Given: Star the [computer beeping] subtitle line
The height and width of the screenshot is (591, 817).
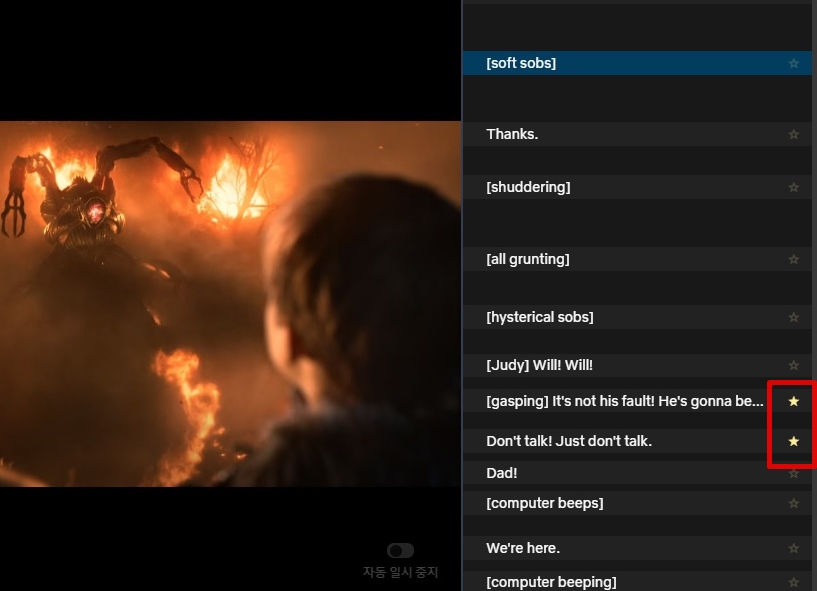Looking at the screenshot, I should click(793, 582).
